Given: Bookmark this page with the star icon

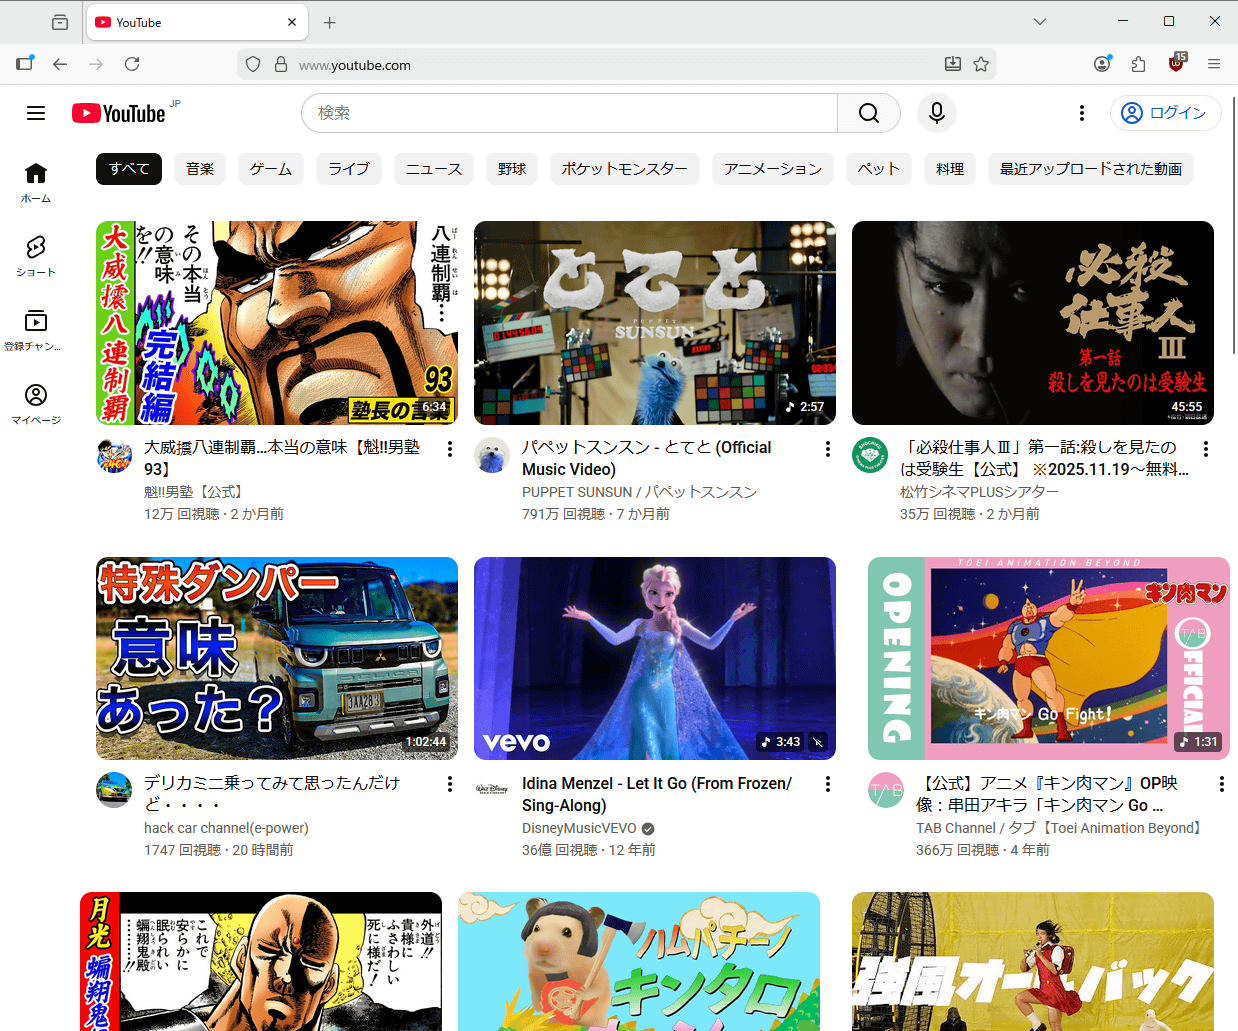Looking at the screenshot, I should pos(981,64).
